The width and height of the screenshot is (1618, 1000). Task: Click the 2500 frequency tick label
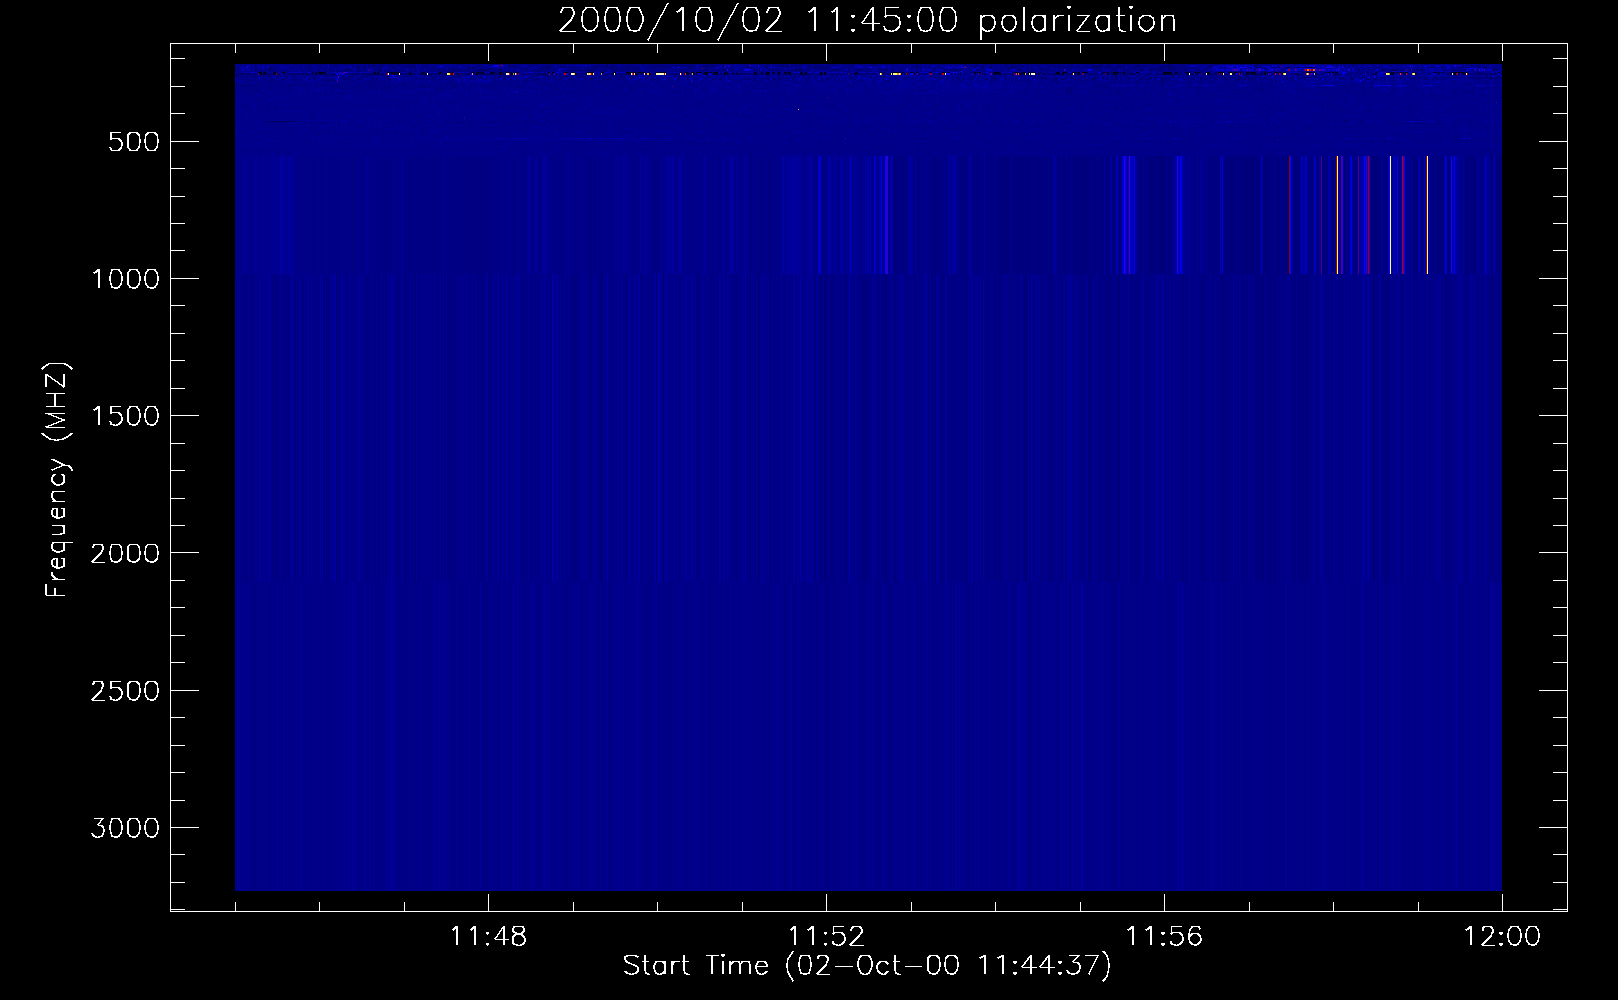125,691
